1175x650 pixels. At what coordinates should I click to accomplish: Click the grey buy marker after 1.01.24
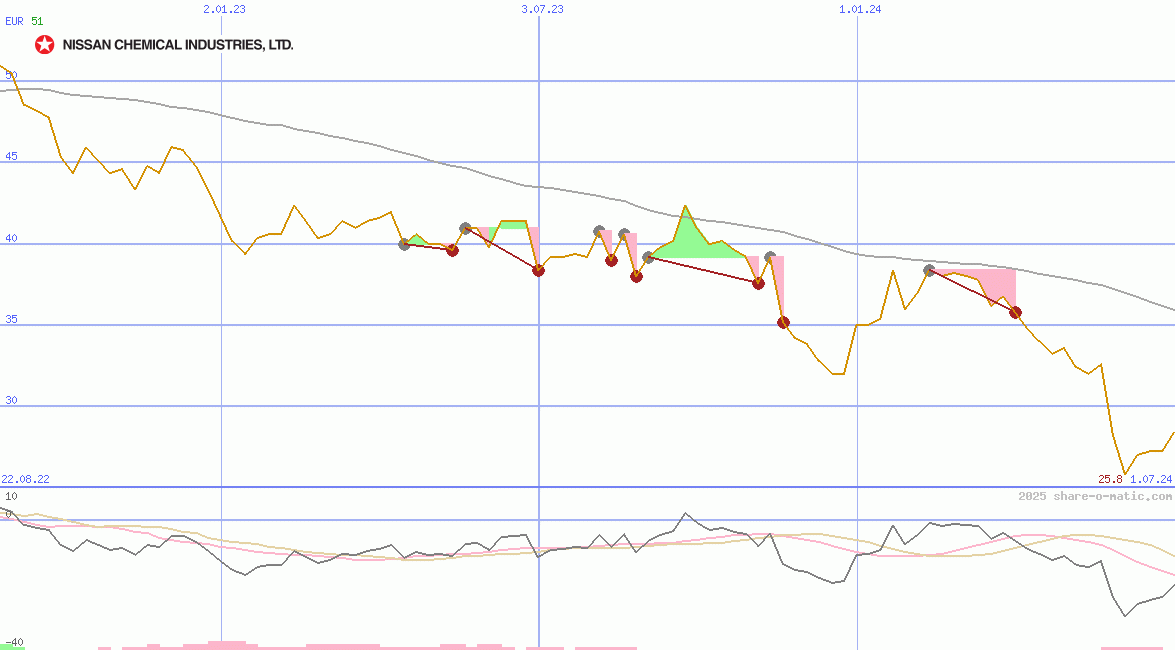tap(929, 270)
